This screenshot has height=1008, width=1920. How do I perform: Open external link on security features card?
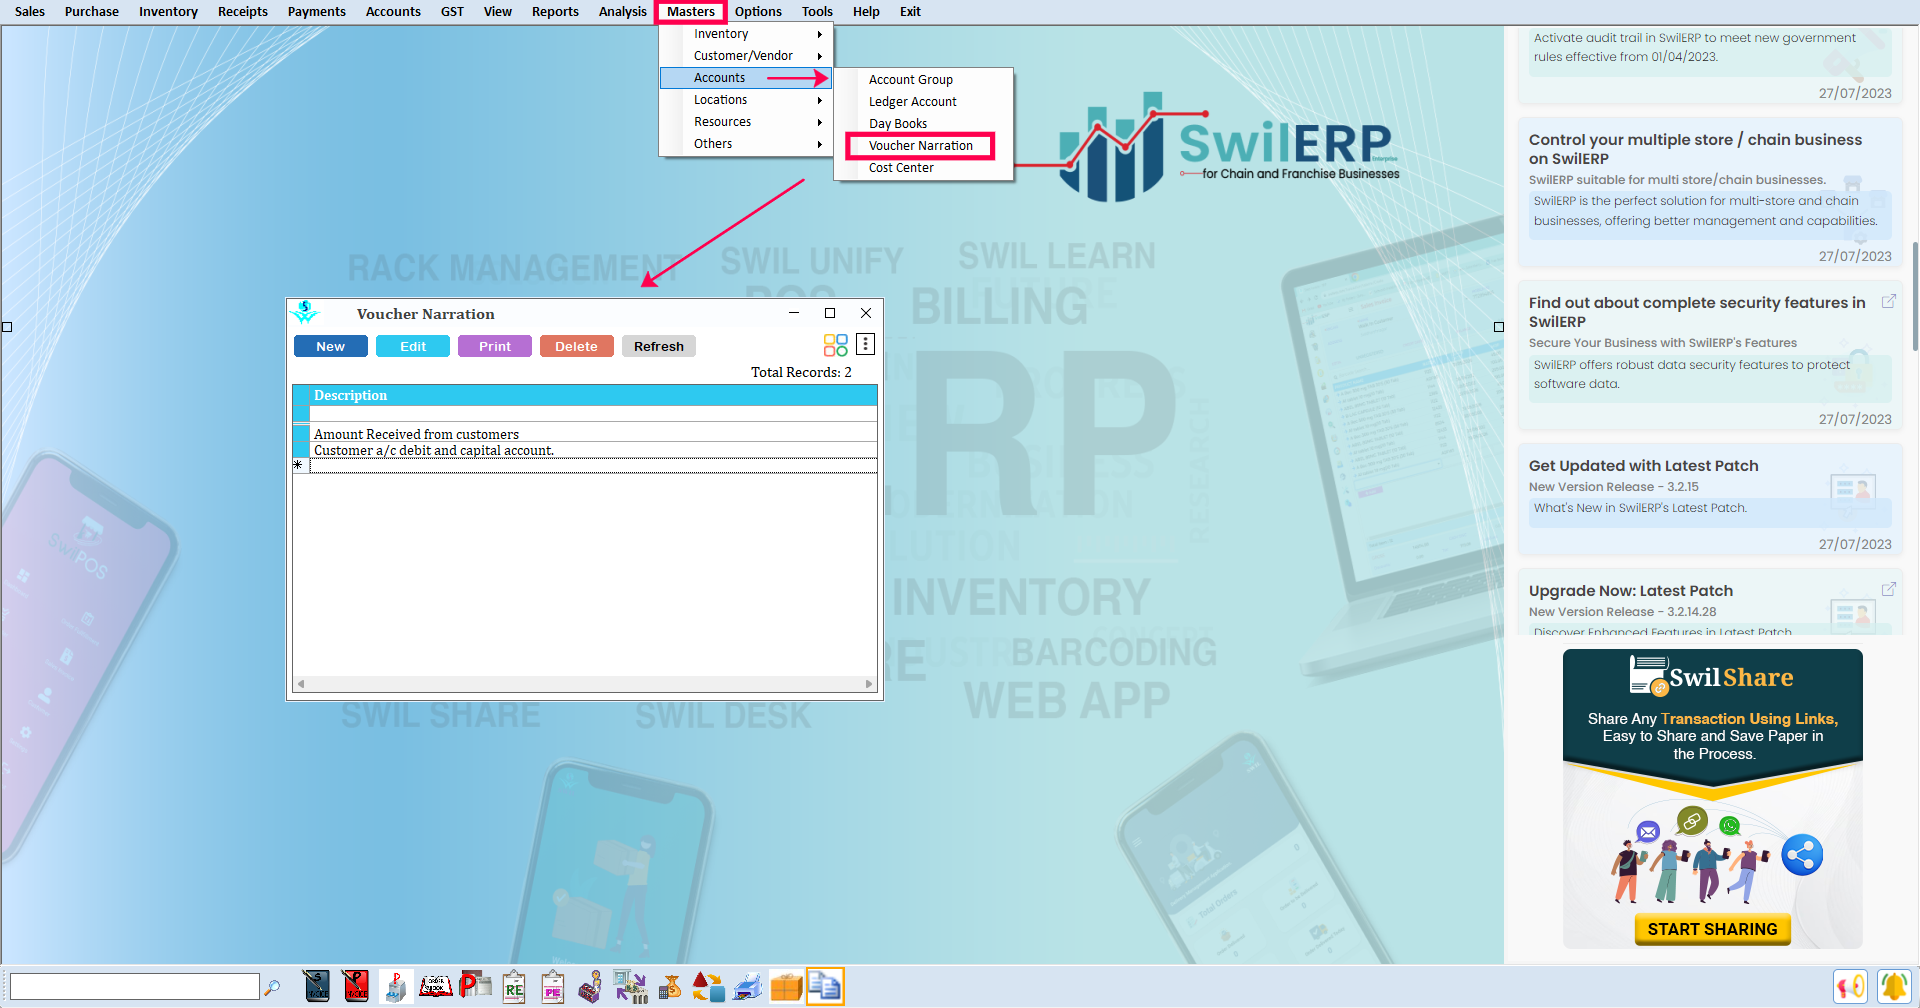1888,302
